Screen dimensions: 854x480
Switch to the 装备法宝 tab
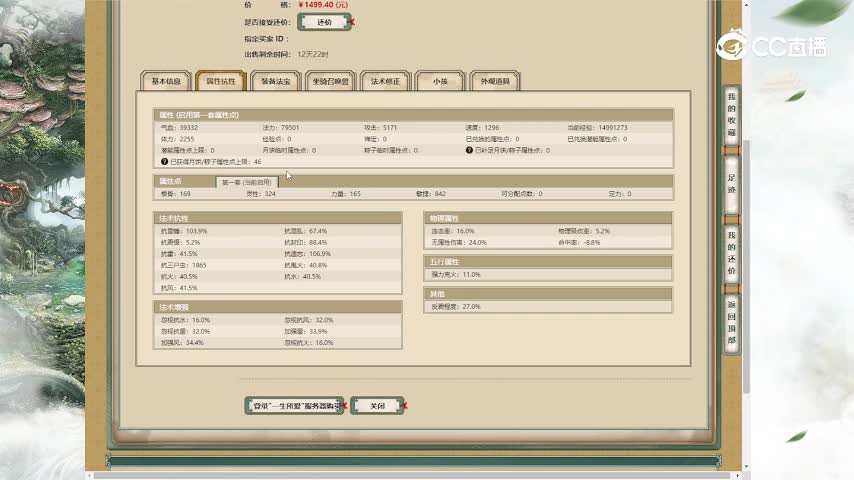click(x=276, y=82)
